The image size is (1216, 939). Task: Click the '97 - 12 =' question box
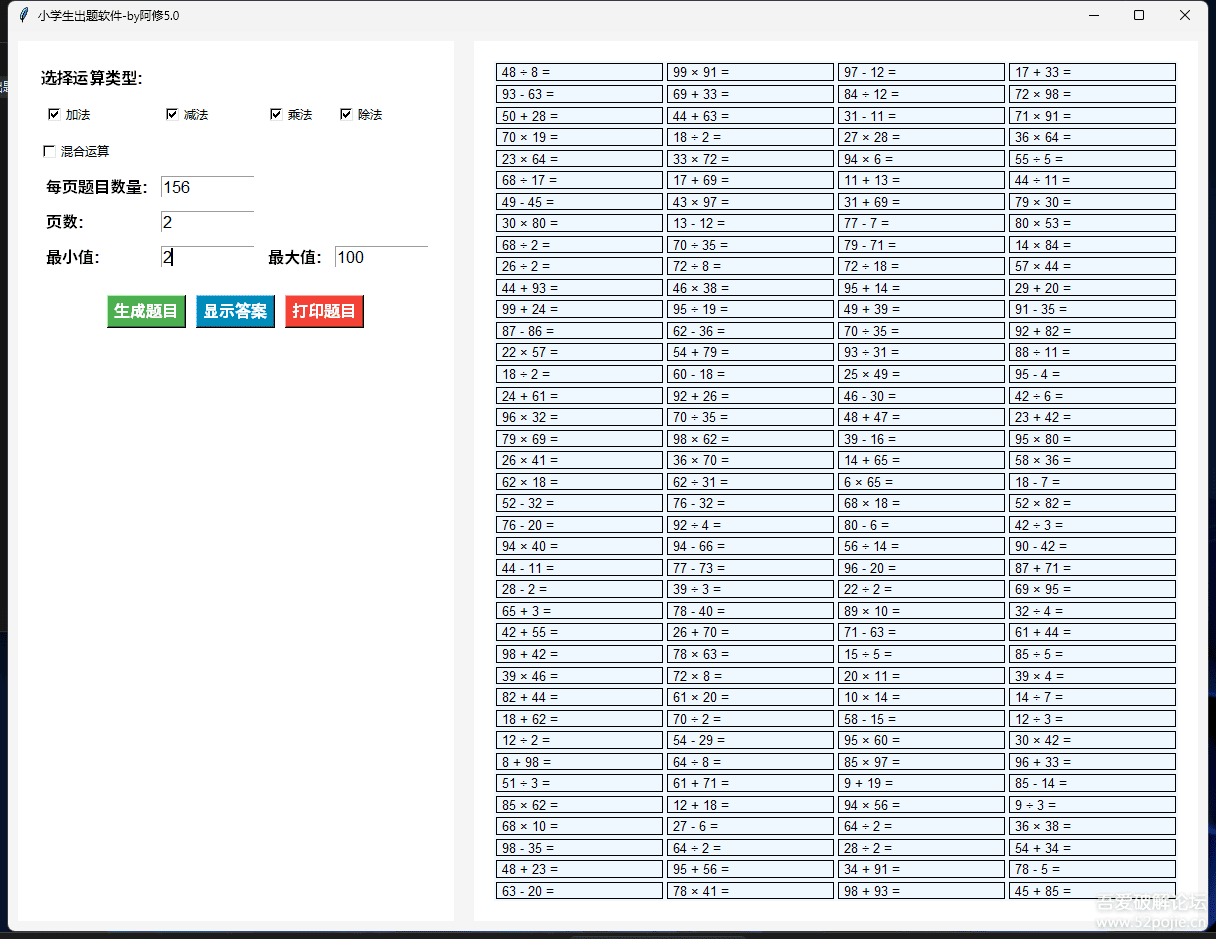point(921,72)
